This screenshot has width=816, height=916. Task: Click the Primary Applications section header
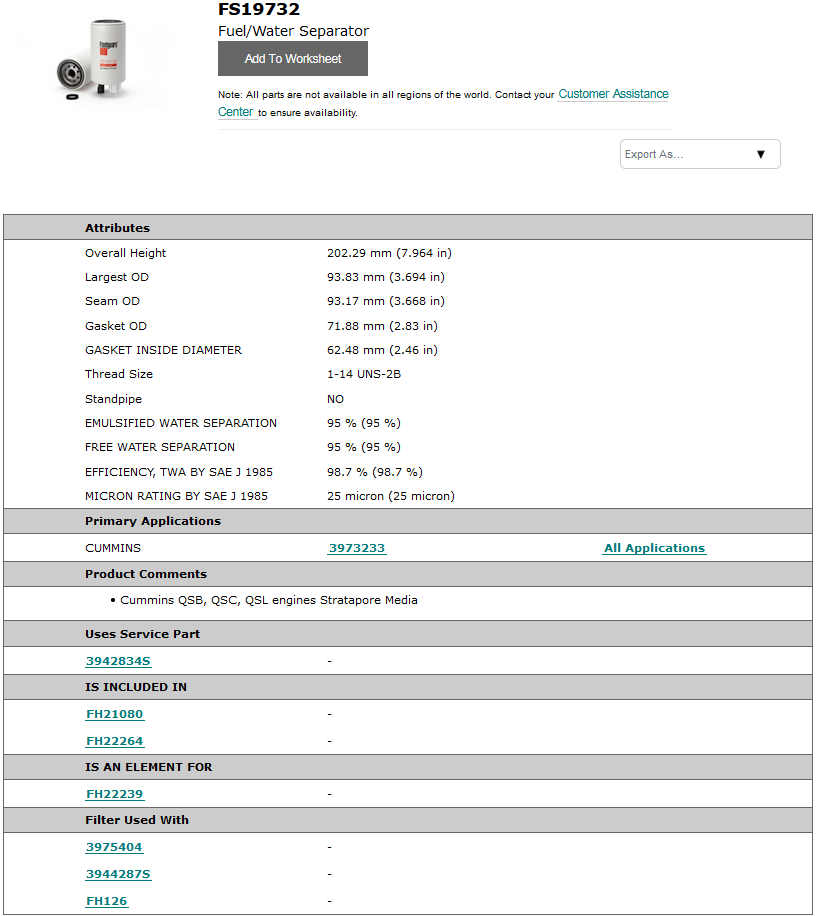point(153,521)
